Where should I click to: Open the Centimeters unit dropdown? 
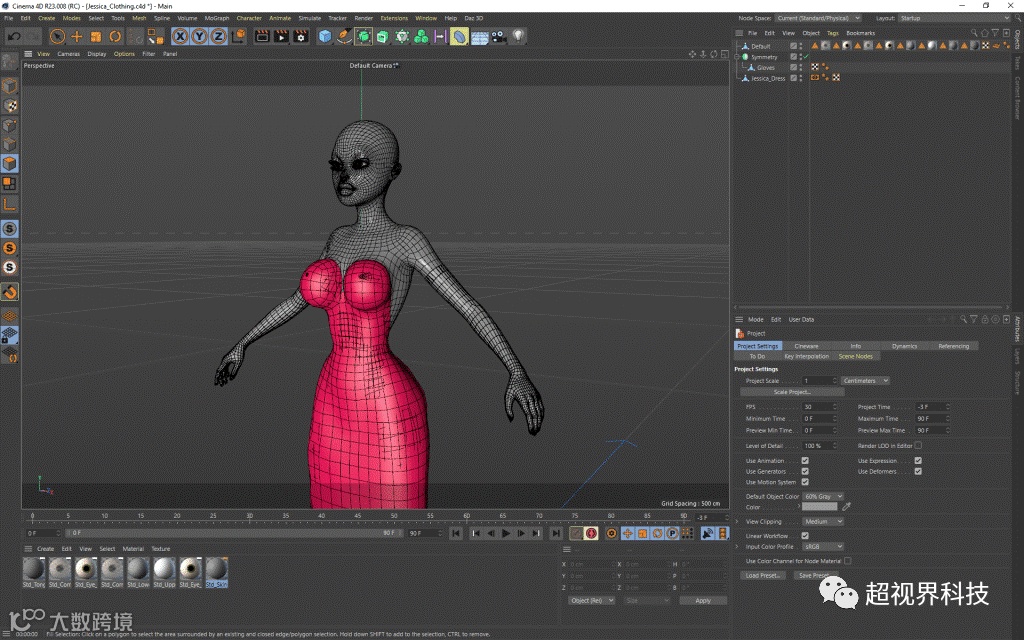click(x=865, y=381)
